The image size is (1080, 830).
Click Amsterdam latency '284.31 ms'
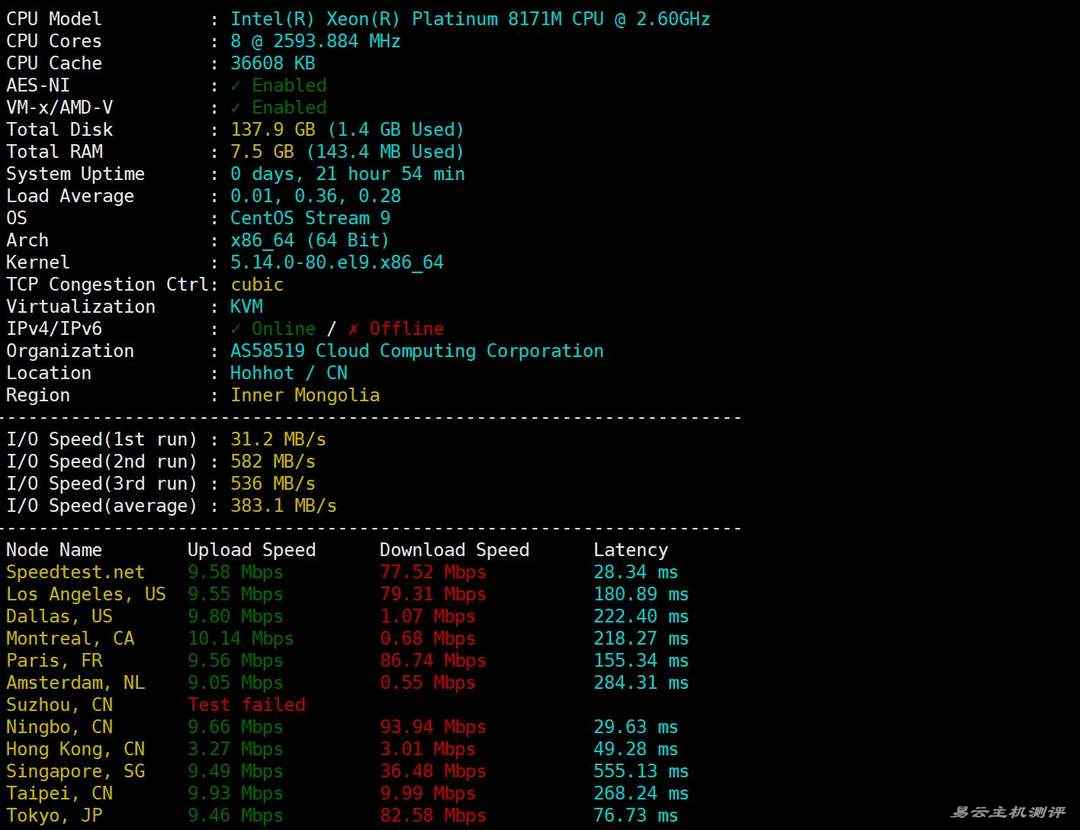tap(641, 683)
